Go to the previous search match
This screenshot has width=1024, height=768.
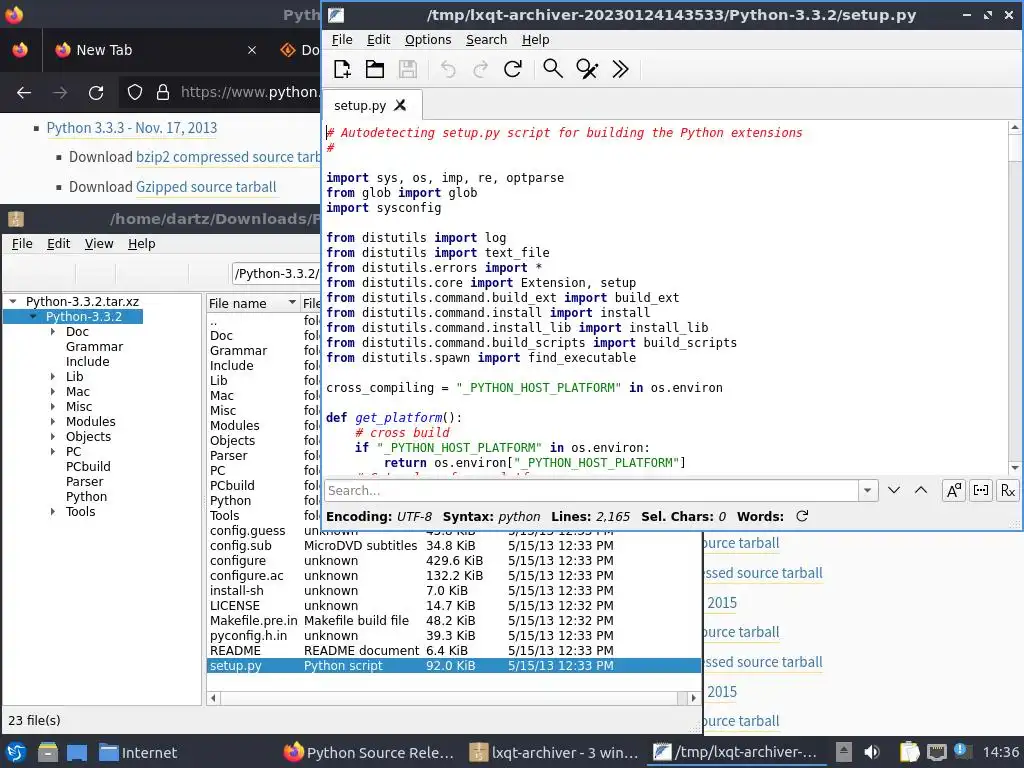(921, 490)
